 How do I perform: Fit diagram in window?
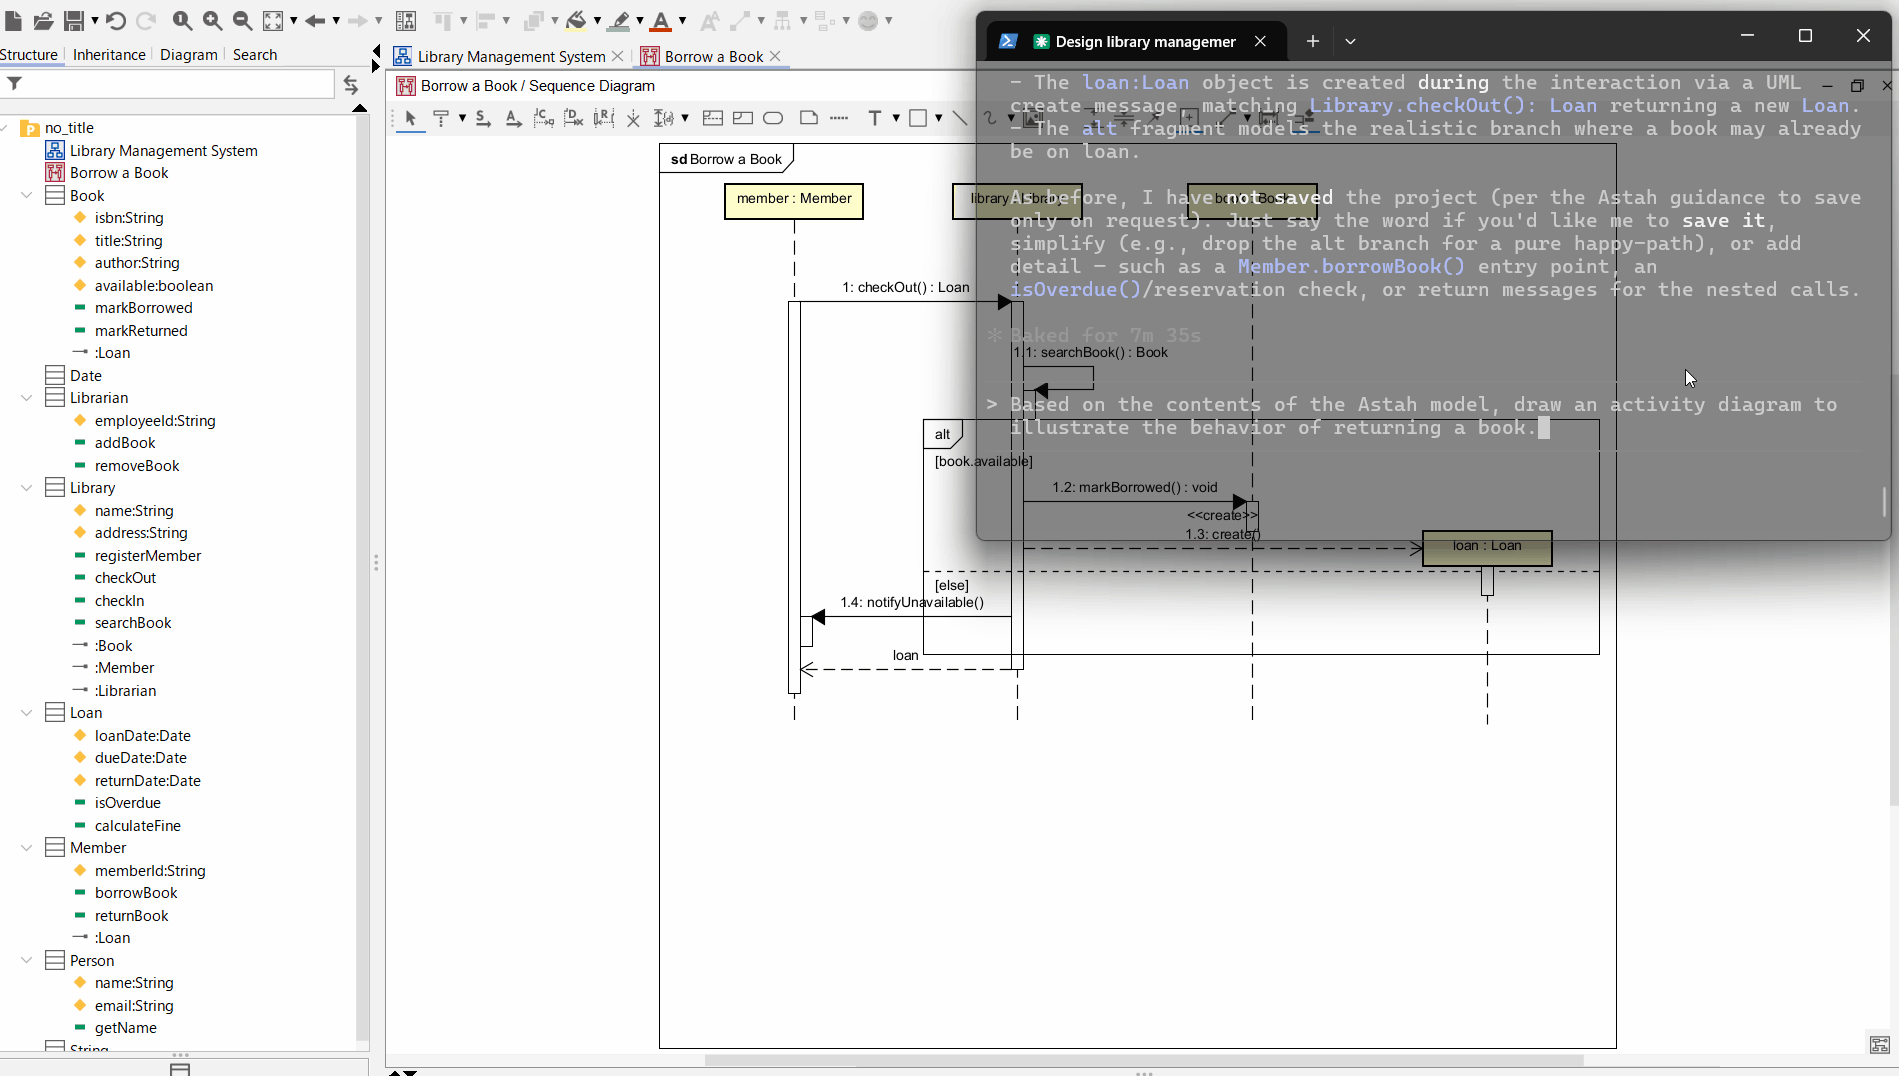click(x=273, y=20)
